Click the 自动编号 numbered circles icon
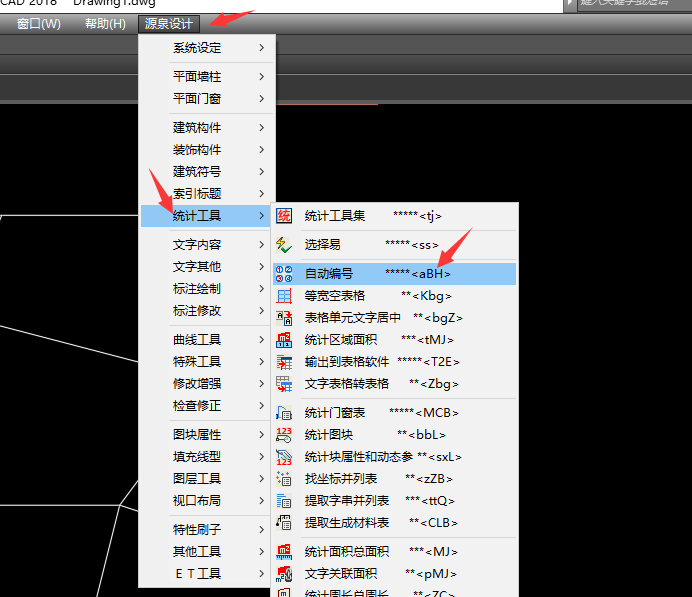Viewport: 692px width, 597px height. tap(284, 274)
